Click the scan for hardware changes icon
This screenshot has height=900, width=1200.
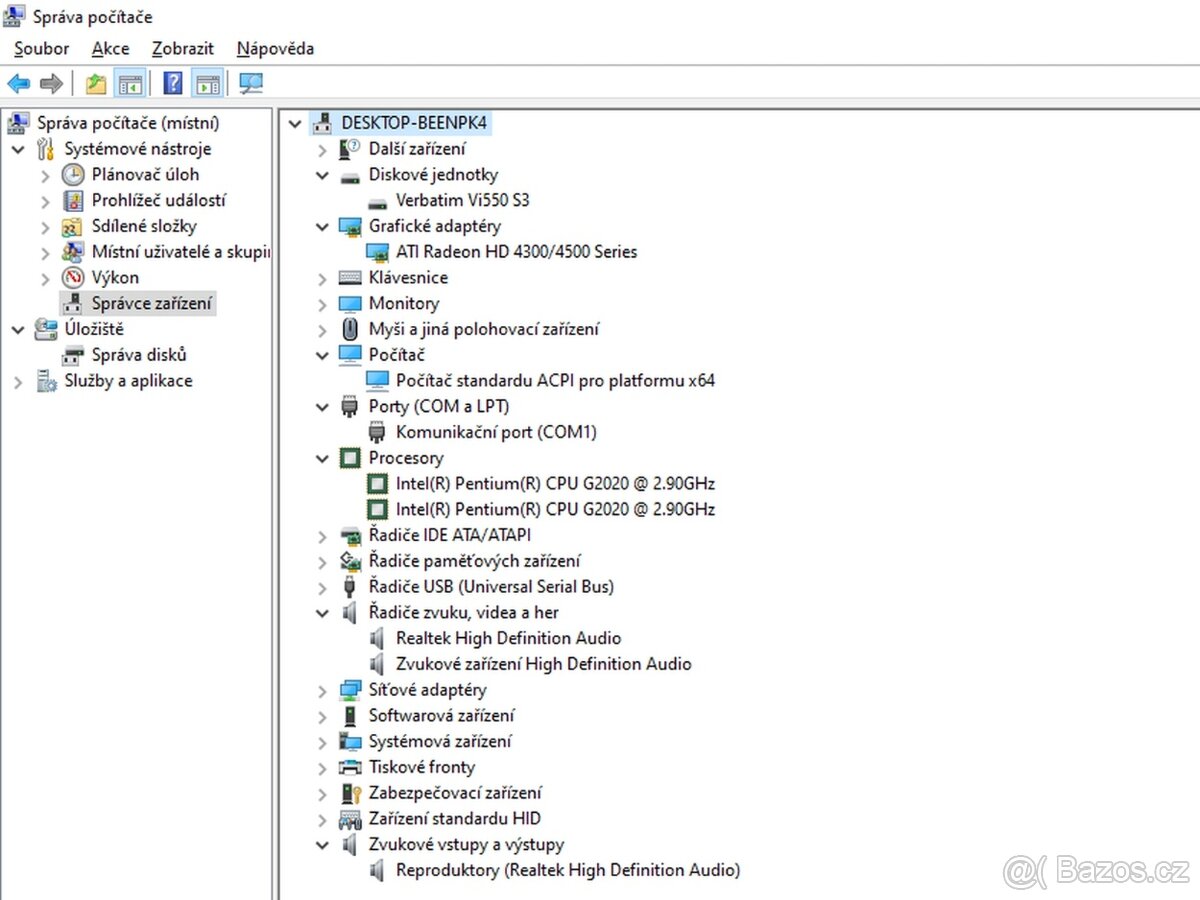(251, 84)
